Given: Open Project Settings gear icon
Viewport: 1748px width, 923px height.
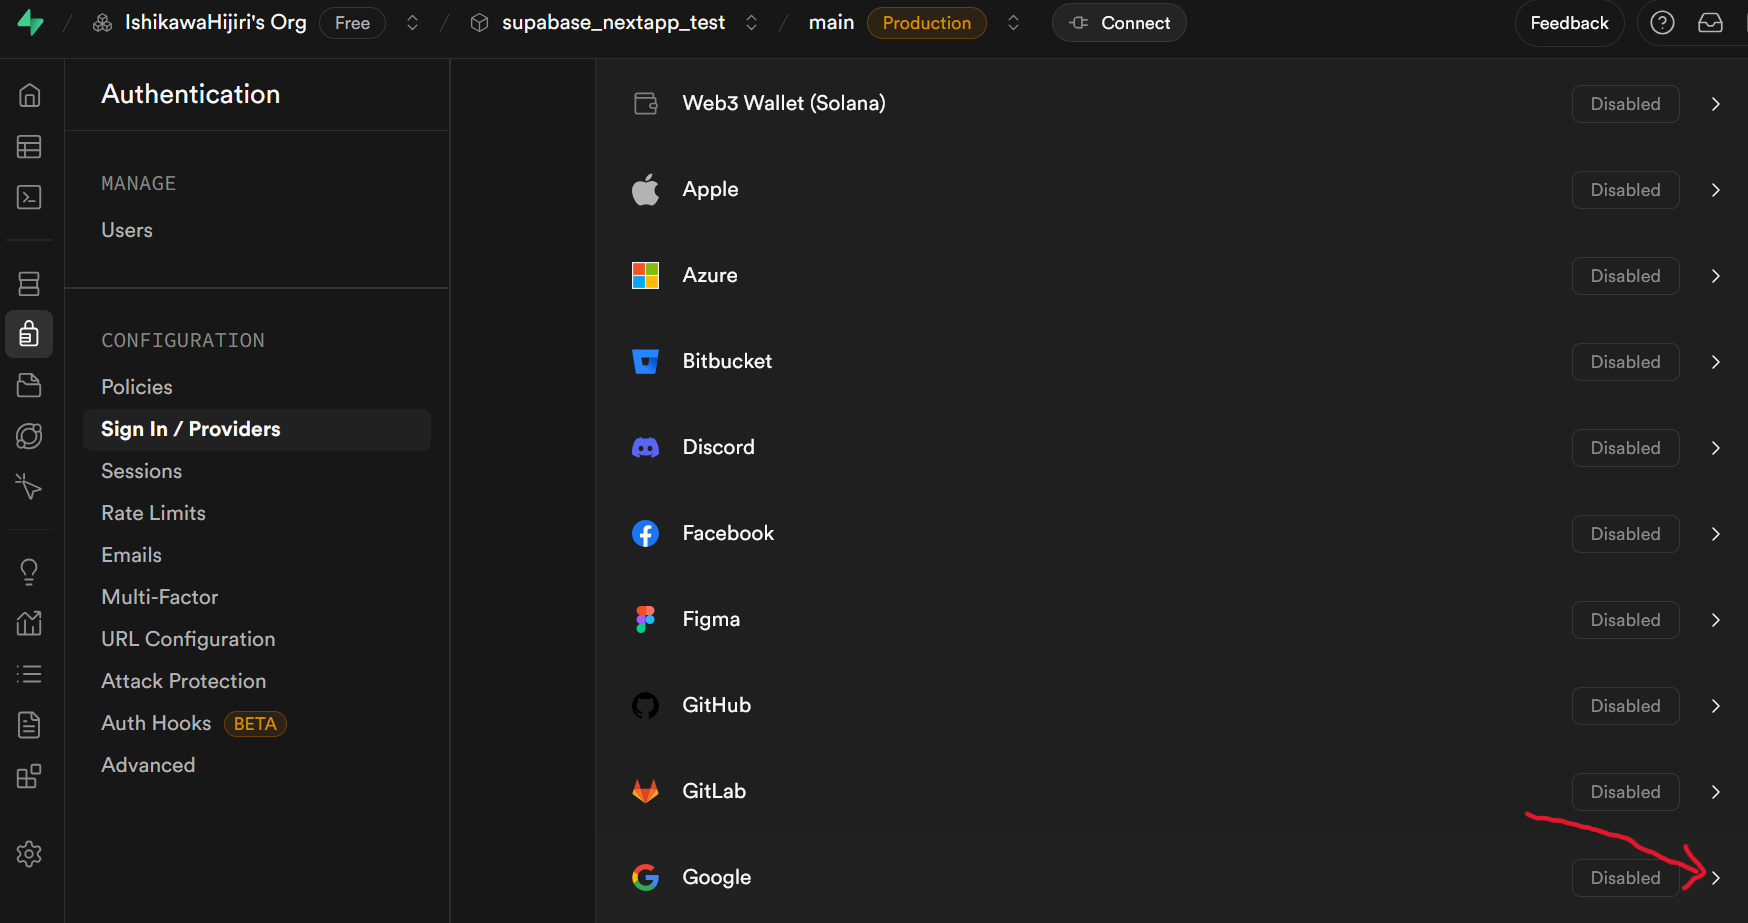Looking at the screenshot, I should tap(29, 854).
